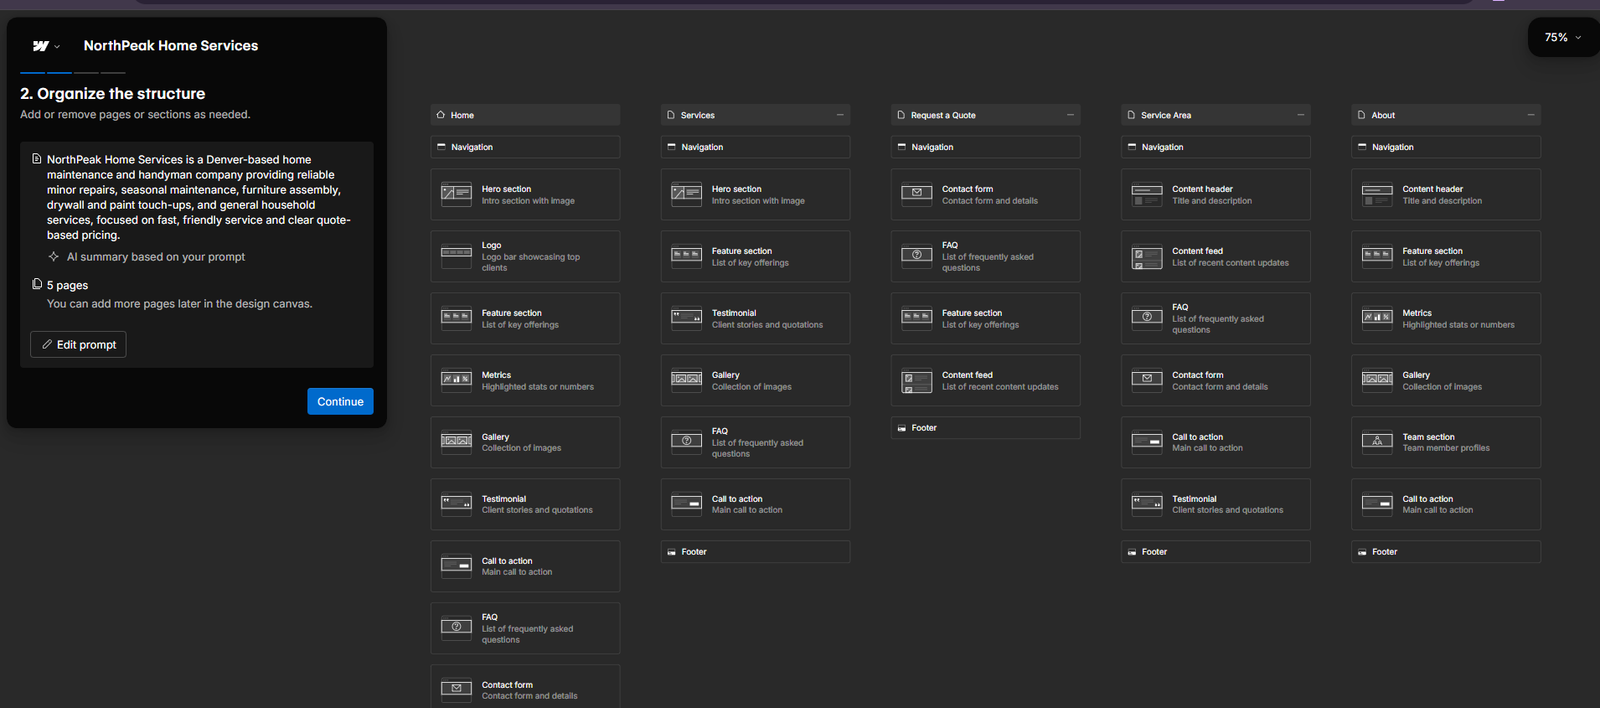
Task: Click Metrics section icon in Home page
Action: 456,380
